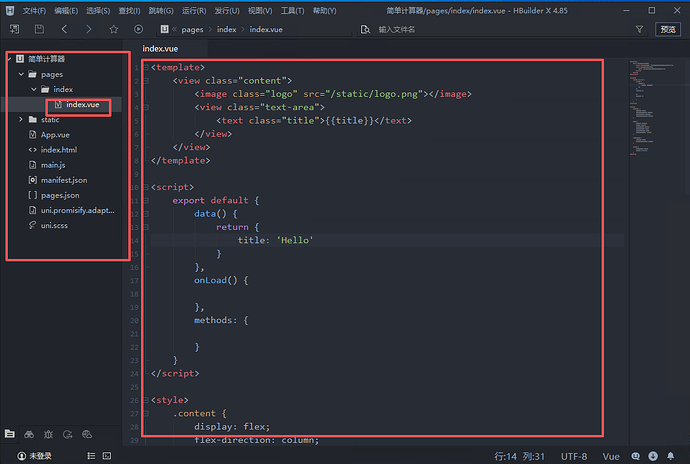
Task: Fold the template block at line 1
Action: tap(146, 67)
